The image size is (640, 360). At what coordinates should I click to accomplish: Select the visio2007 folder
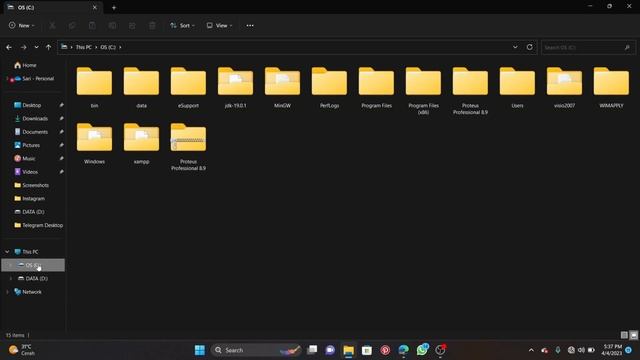click(564, 87)
